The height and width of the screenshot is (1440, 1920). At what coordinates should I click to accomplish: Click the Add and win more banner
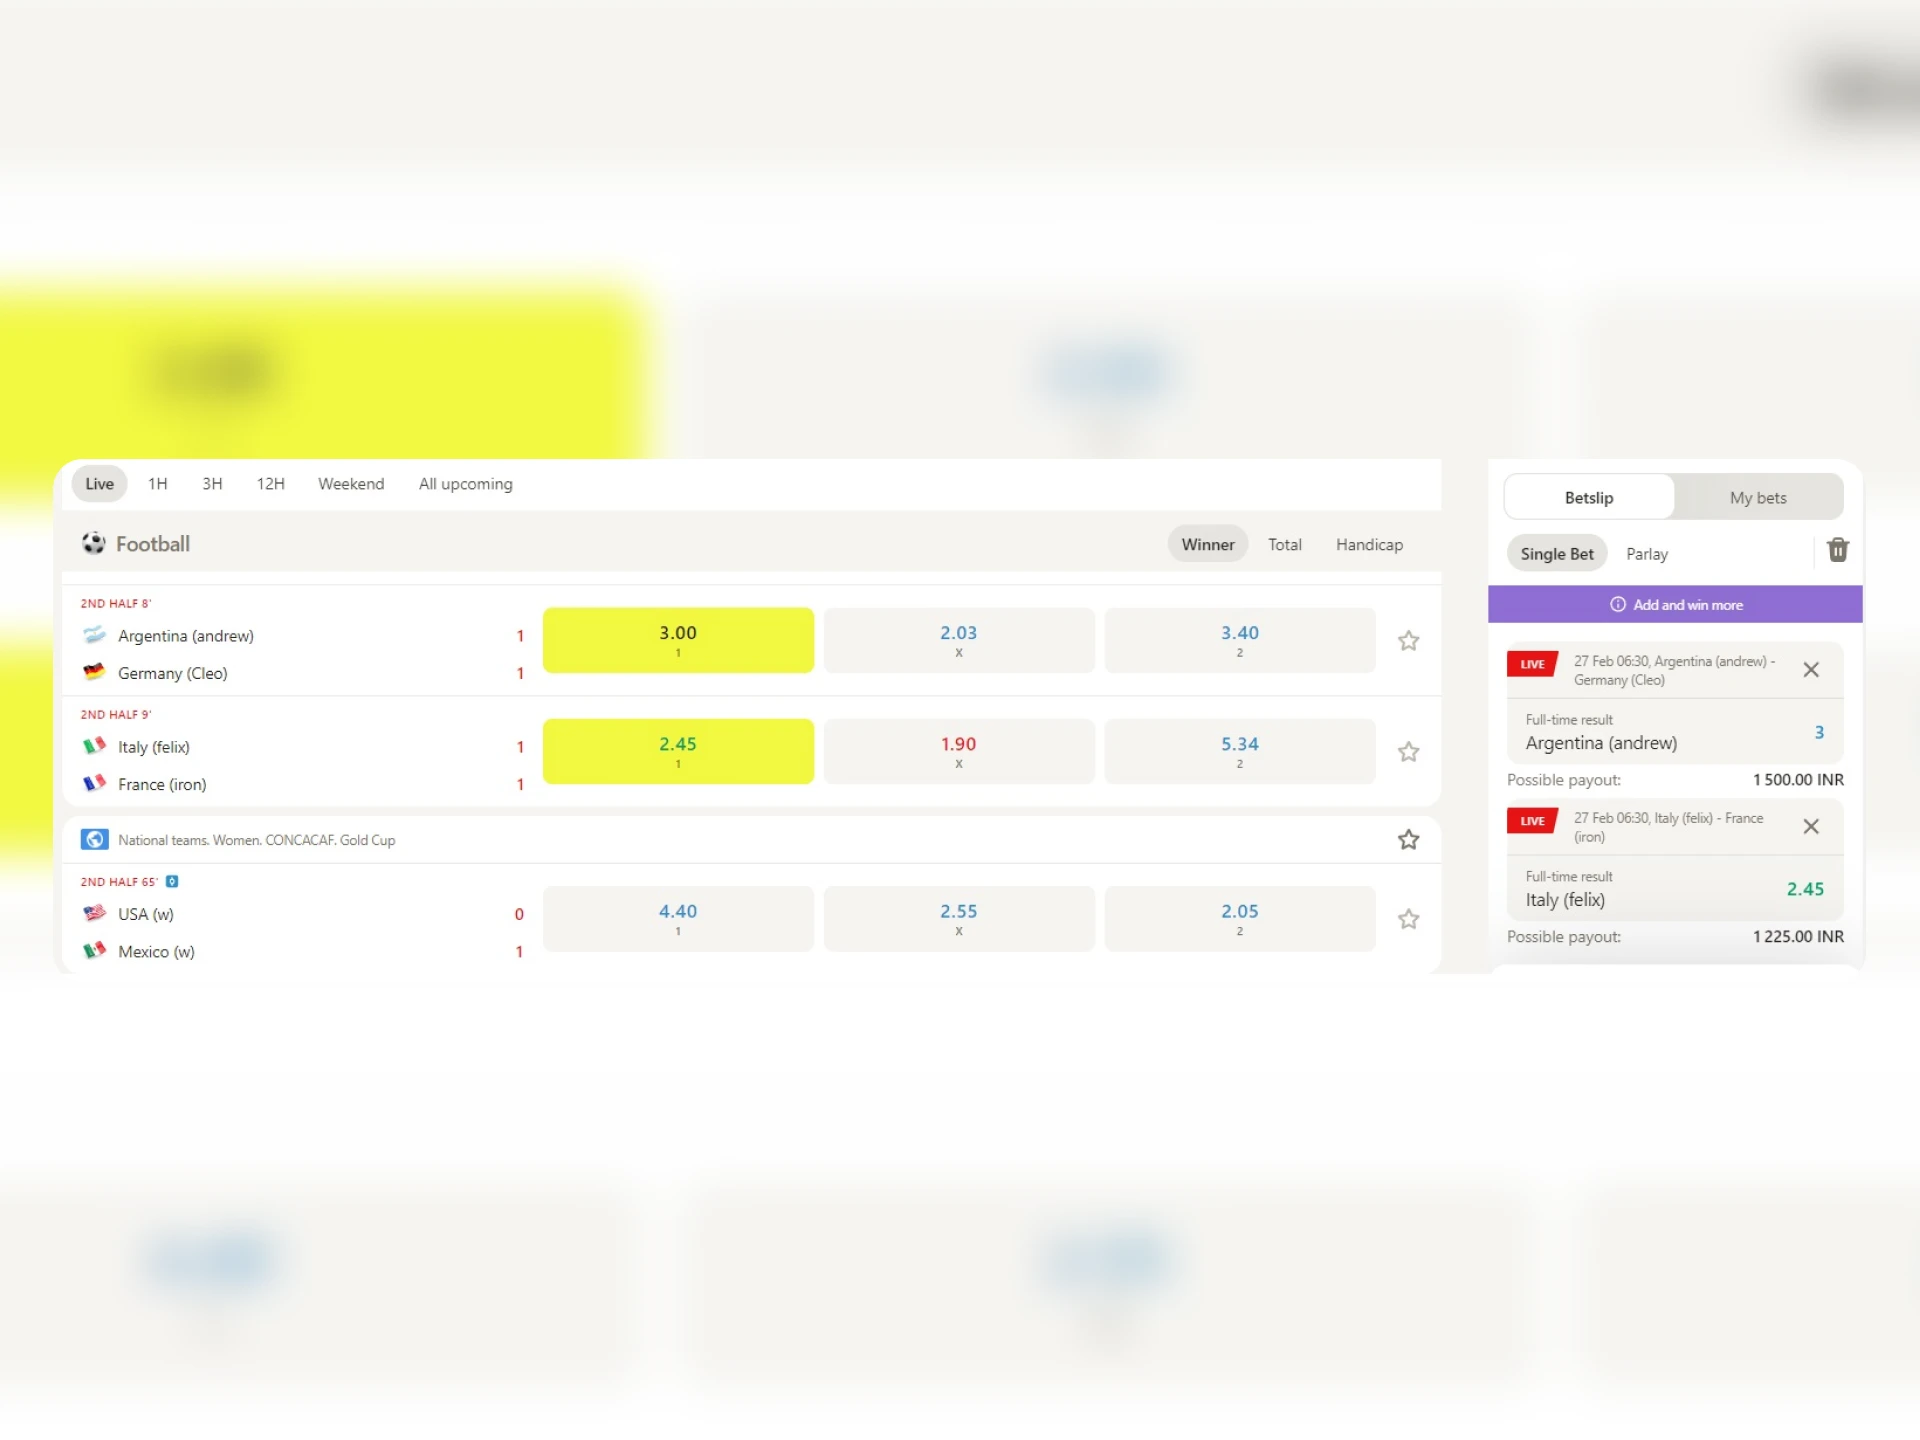1687,605
